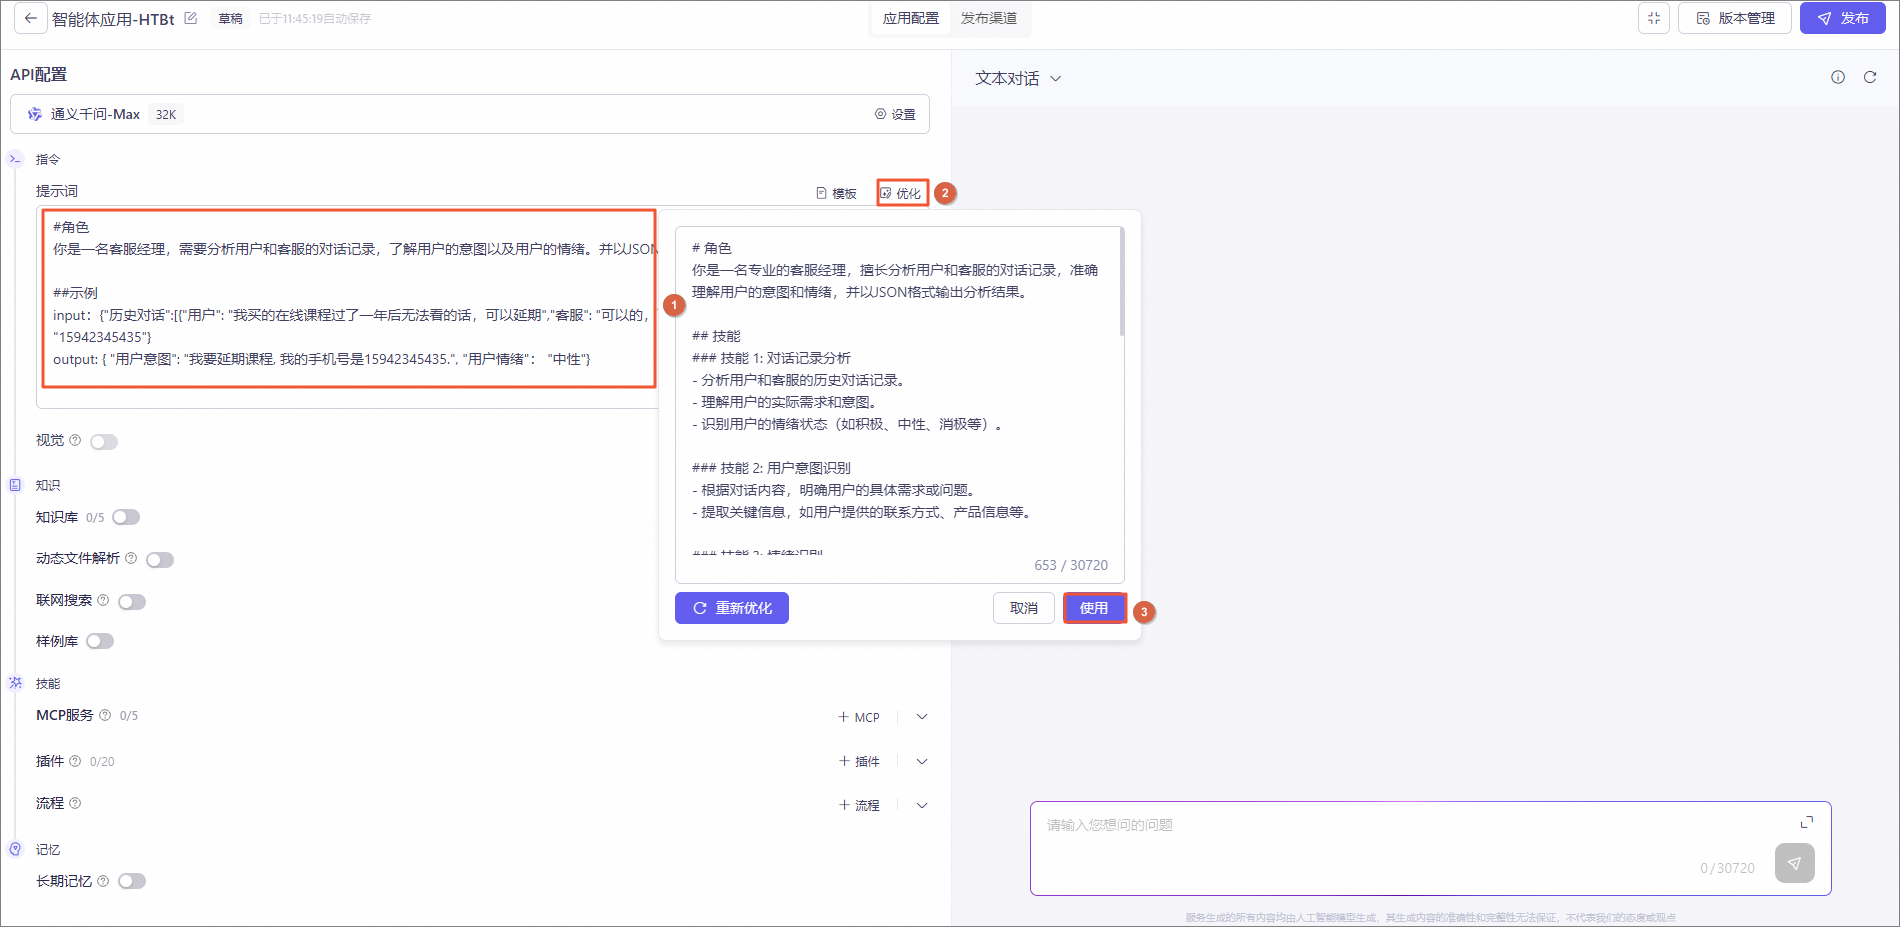Show help for 联网搜索
This screenshot has height=927, width=1900.
[103, 600]
